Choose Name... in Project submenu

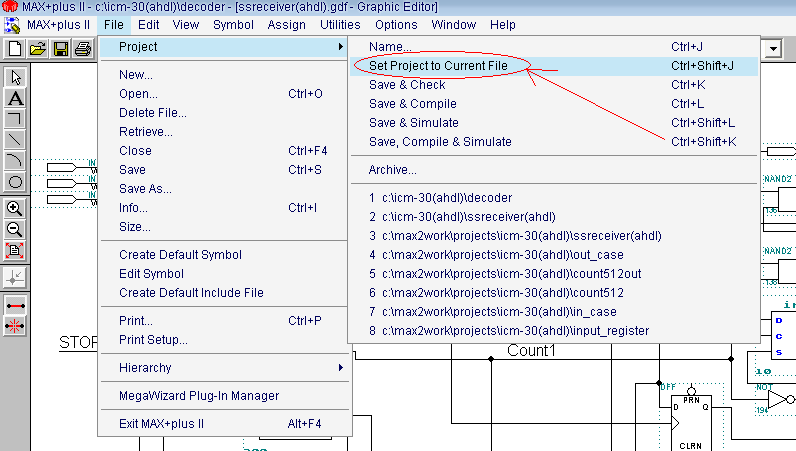pyautogui.click(x=554, y=47)
